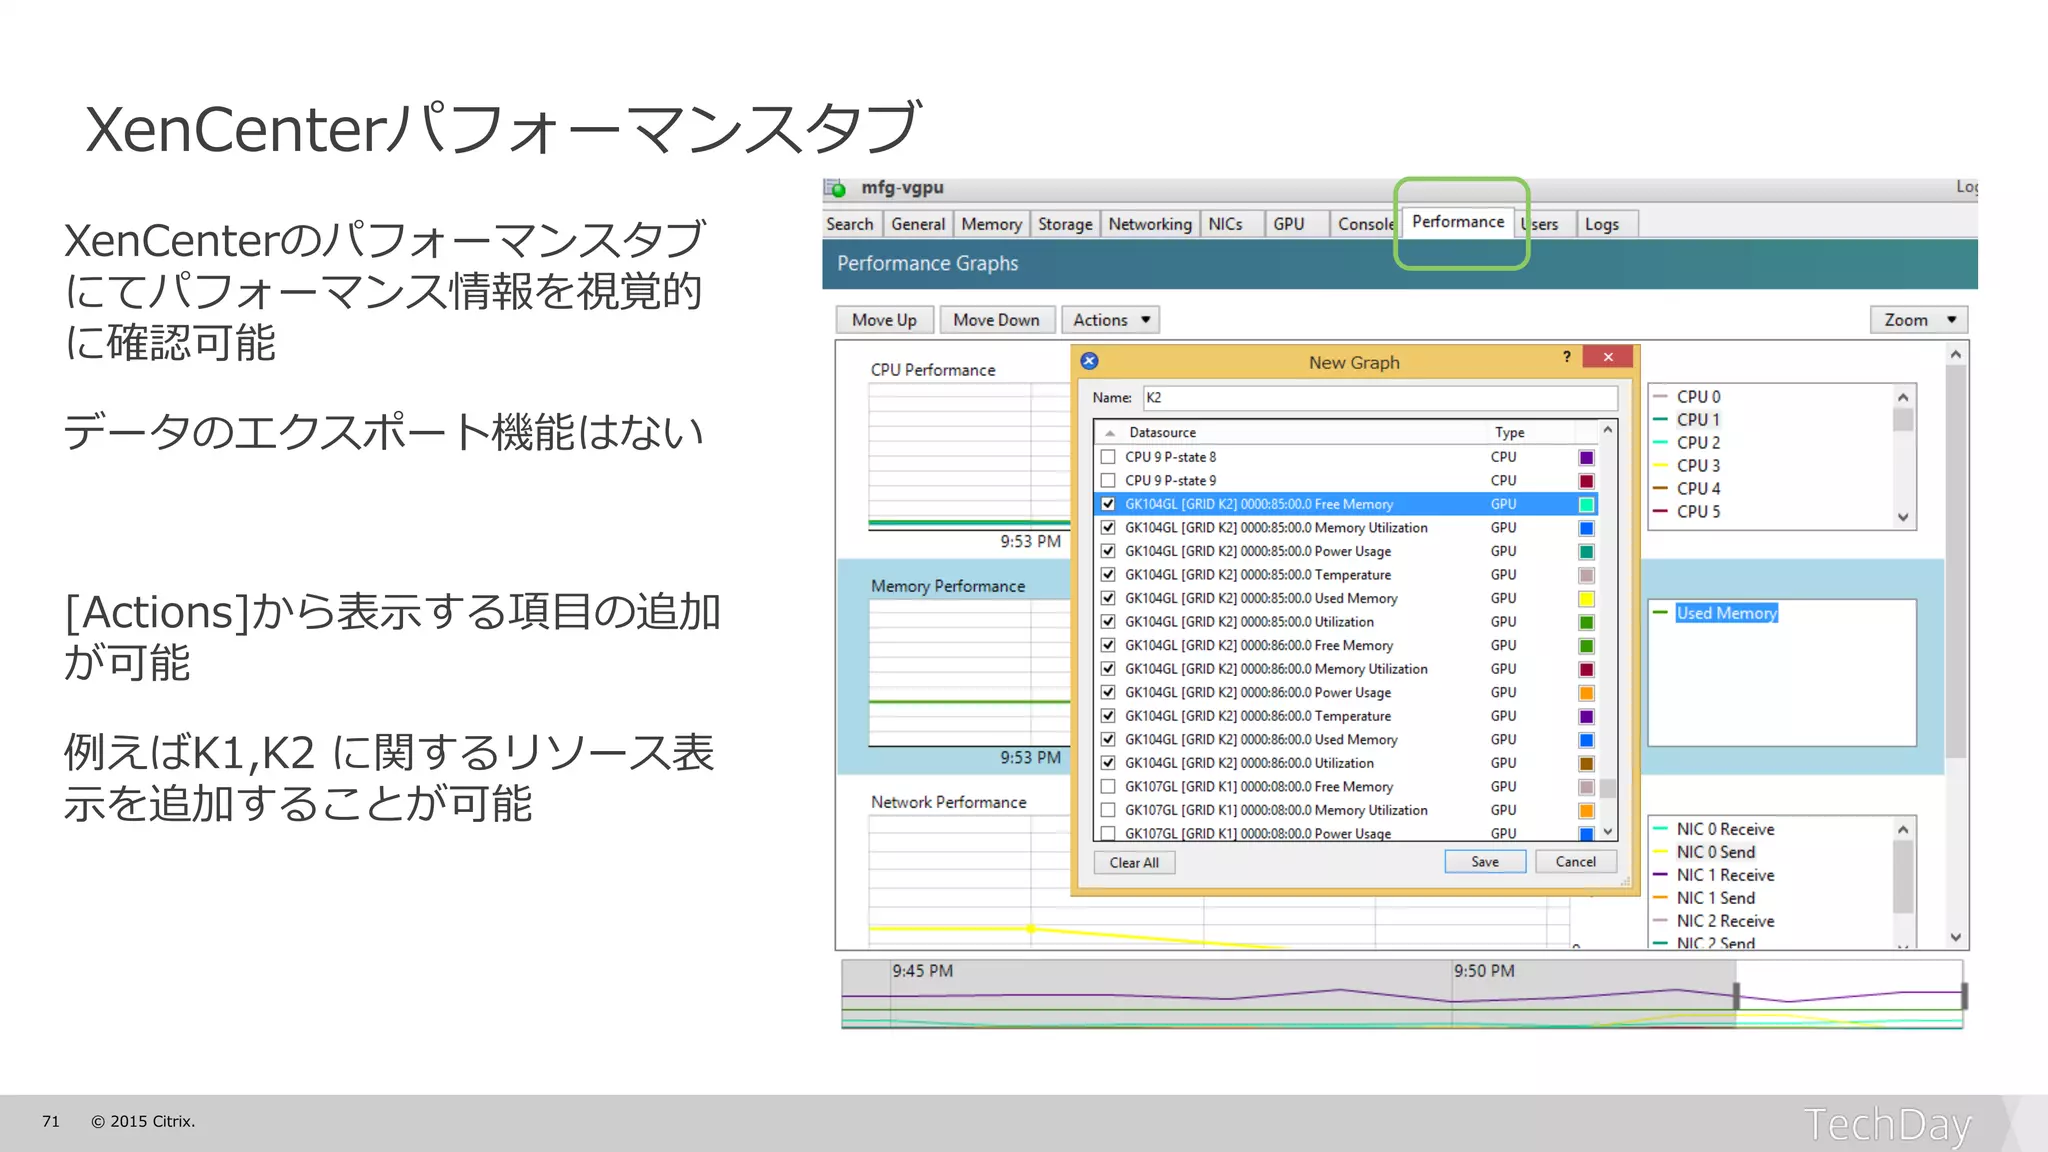Click Clear All in New Graph dialog
This screenshot has width=2048, height=1152.
pos(1134,862)
